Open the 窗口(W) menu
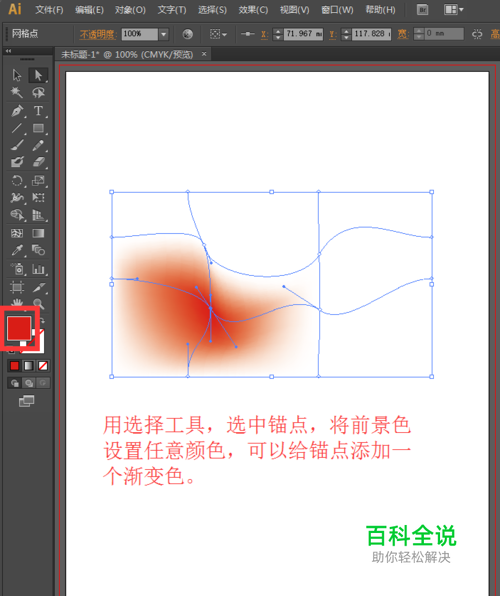 337,10
